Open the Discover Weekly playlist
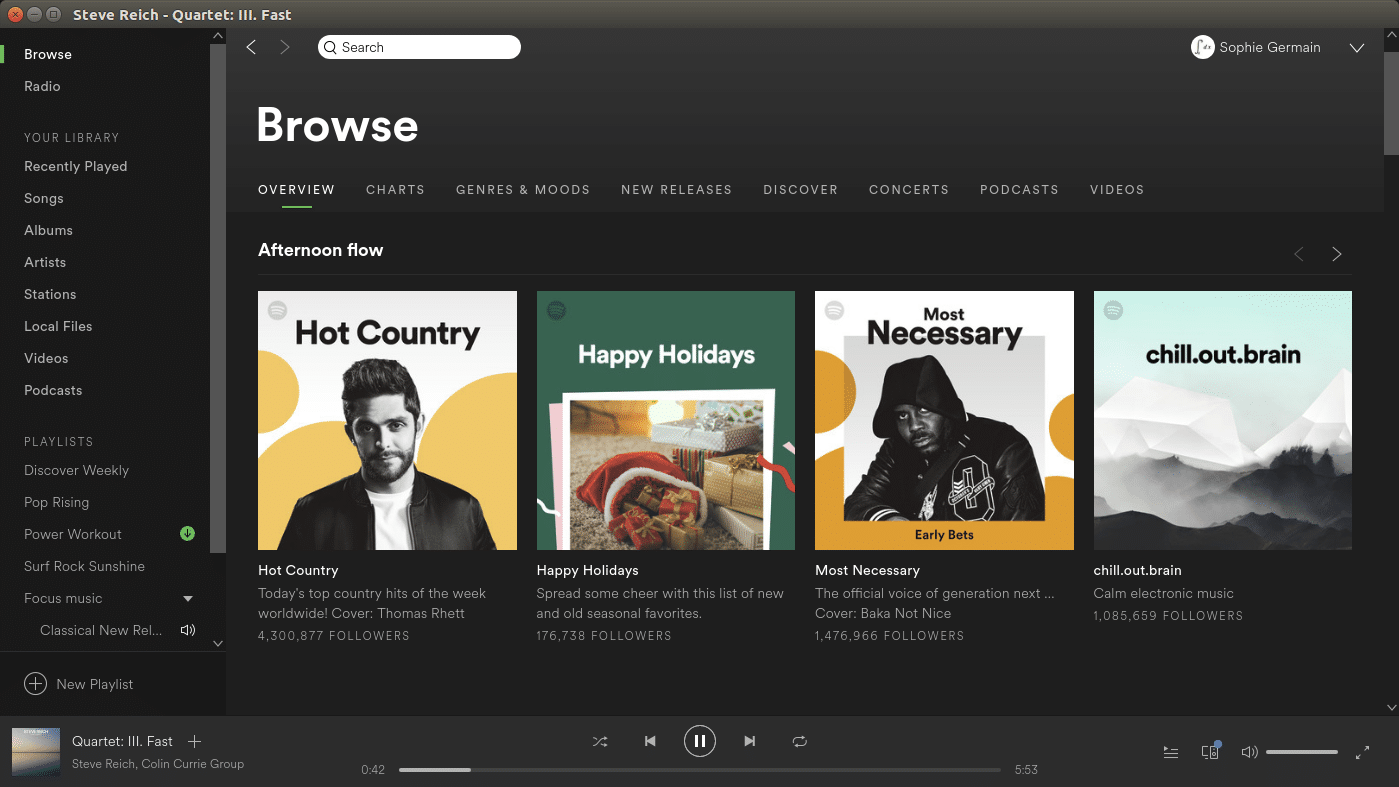 (76, 470)
